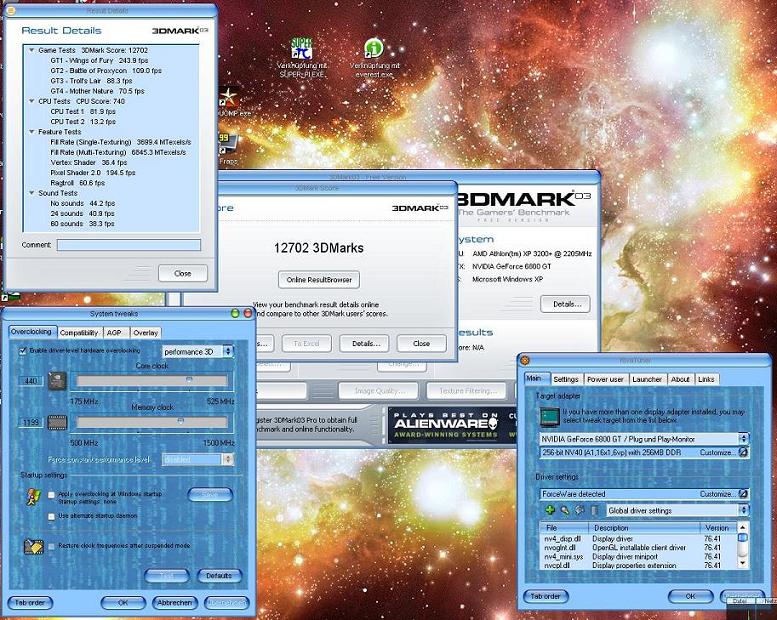Click Defaults button in System tweaks
Viewport: 777px width, 620px height.
(x=219, y=576)
